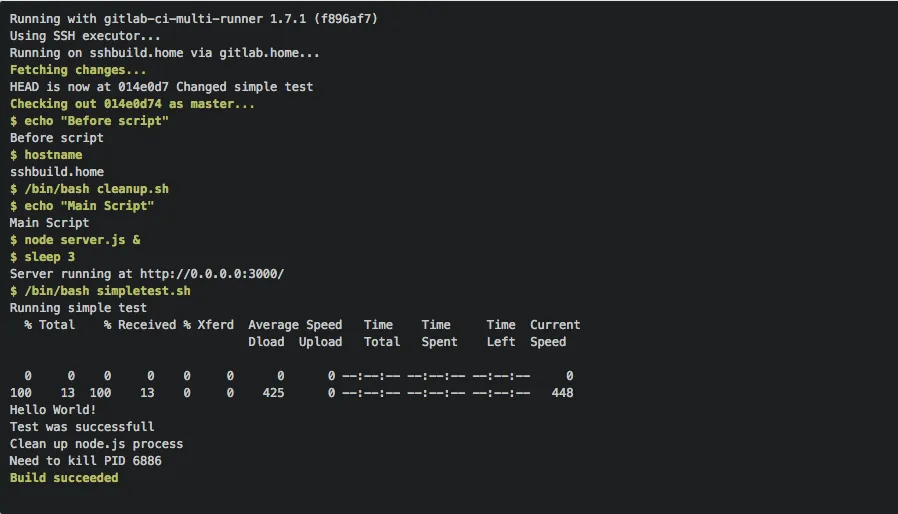
Task: Click the server URL http://0.0.0.0:3000/
Action: coord(212,274)
